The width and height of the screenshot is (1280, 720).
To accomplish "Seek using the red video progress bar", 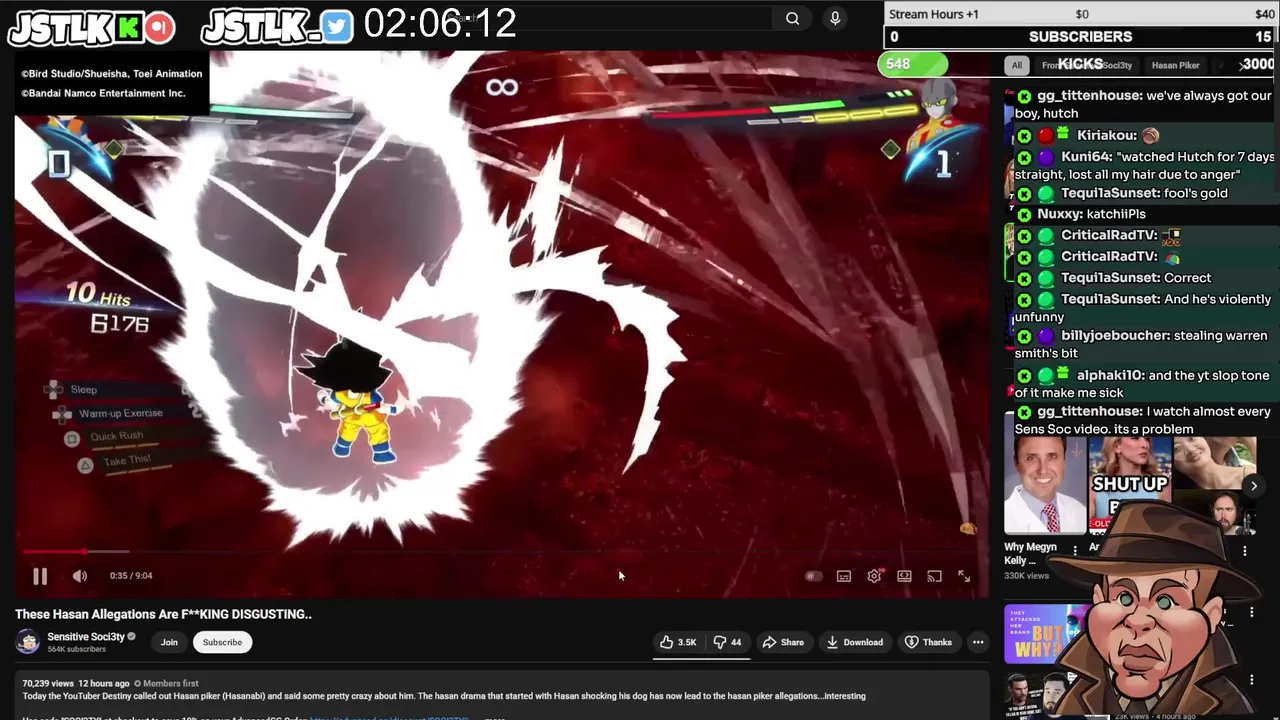I will pyautogui.click(x=500, y=551).
